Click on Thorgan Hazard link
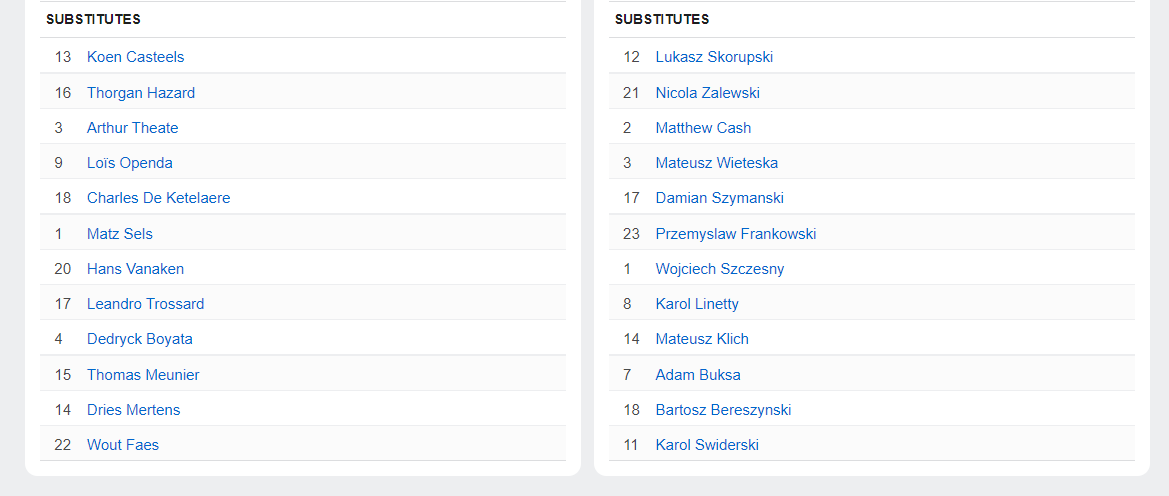Image resolution: width=1169 pixels, height=496 pixels. tap(141, 93)
